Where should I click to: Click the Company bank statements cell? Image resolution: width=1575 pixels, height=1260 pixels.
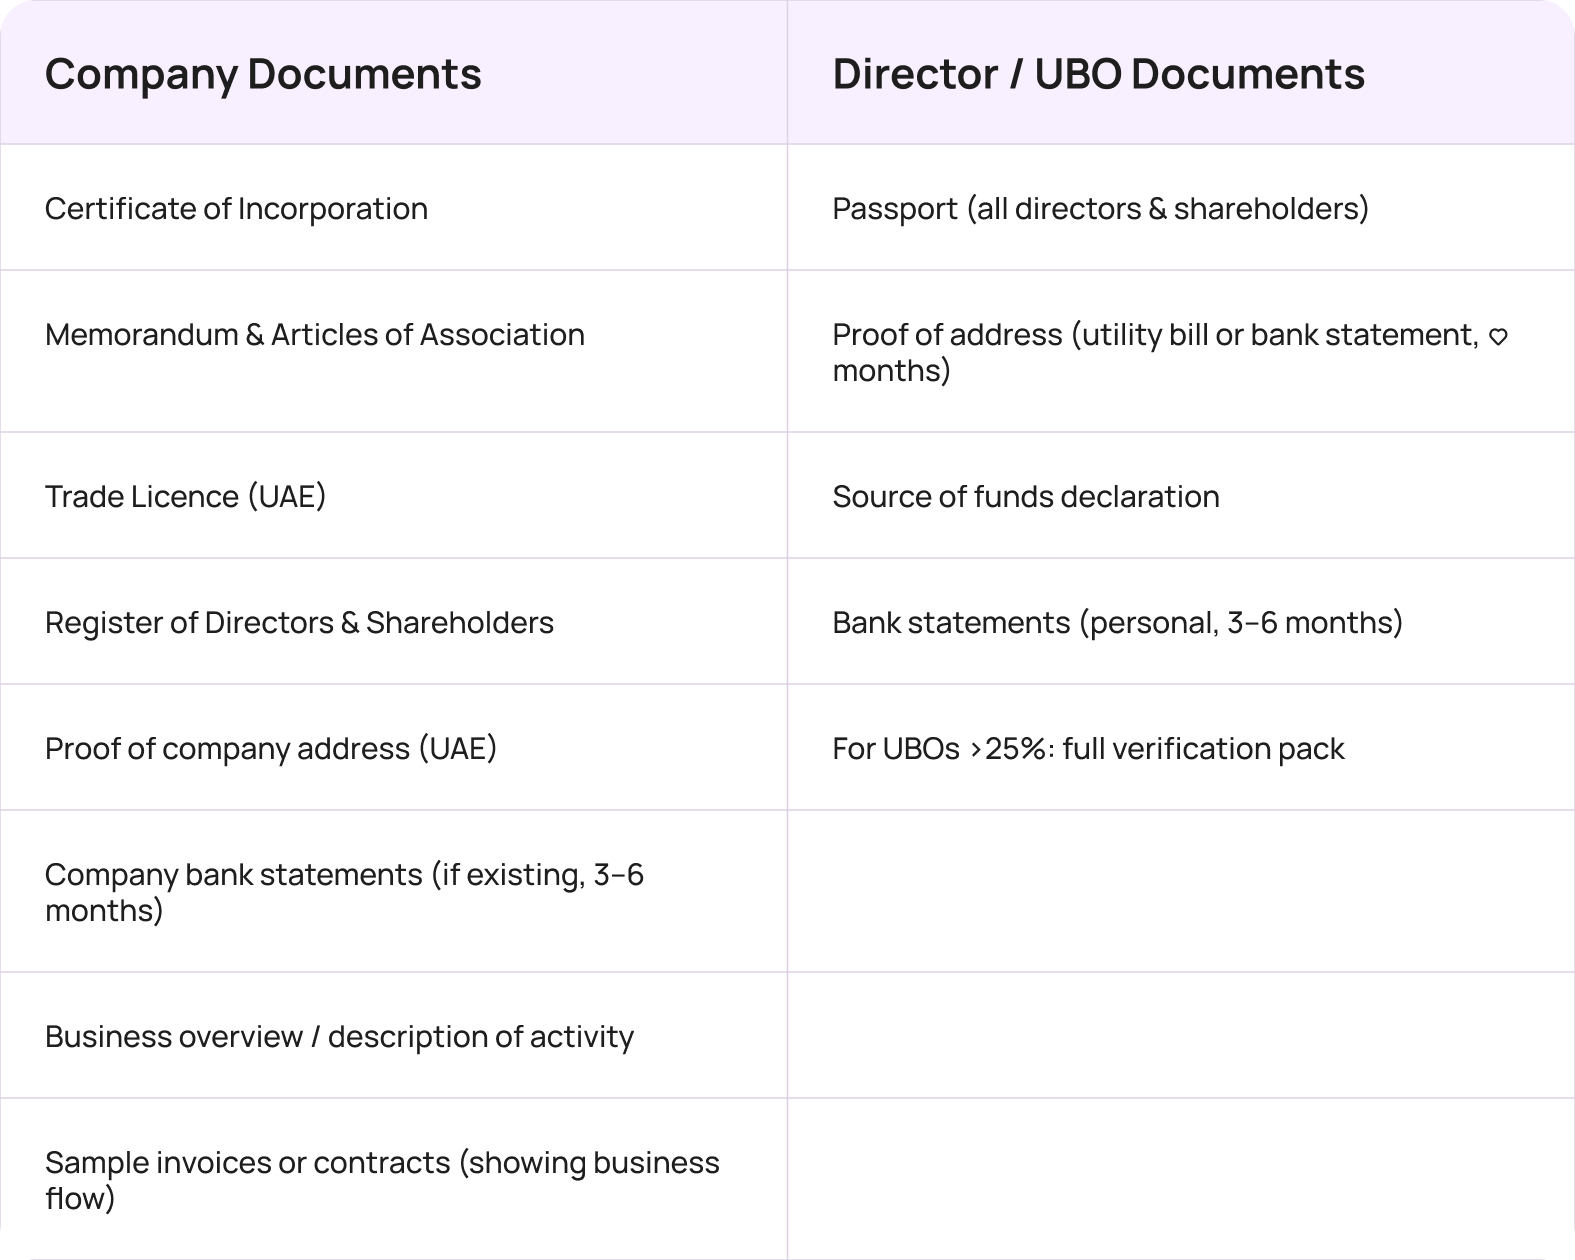(344, 891)
